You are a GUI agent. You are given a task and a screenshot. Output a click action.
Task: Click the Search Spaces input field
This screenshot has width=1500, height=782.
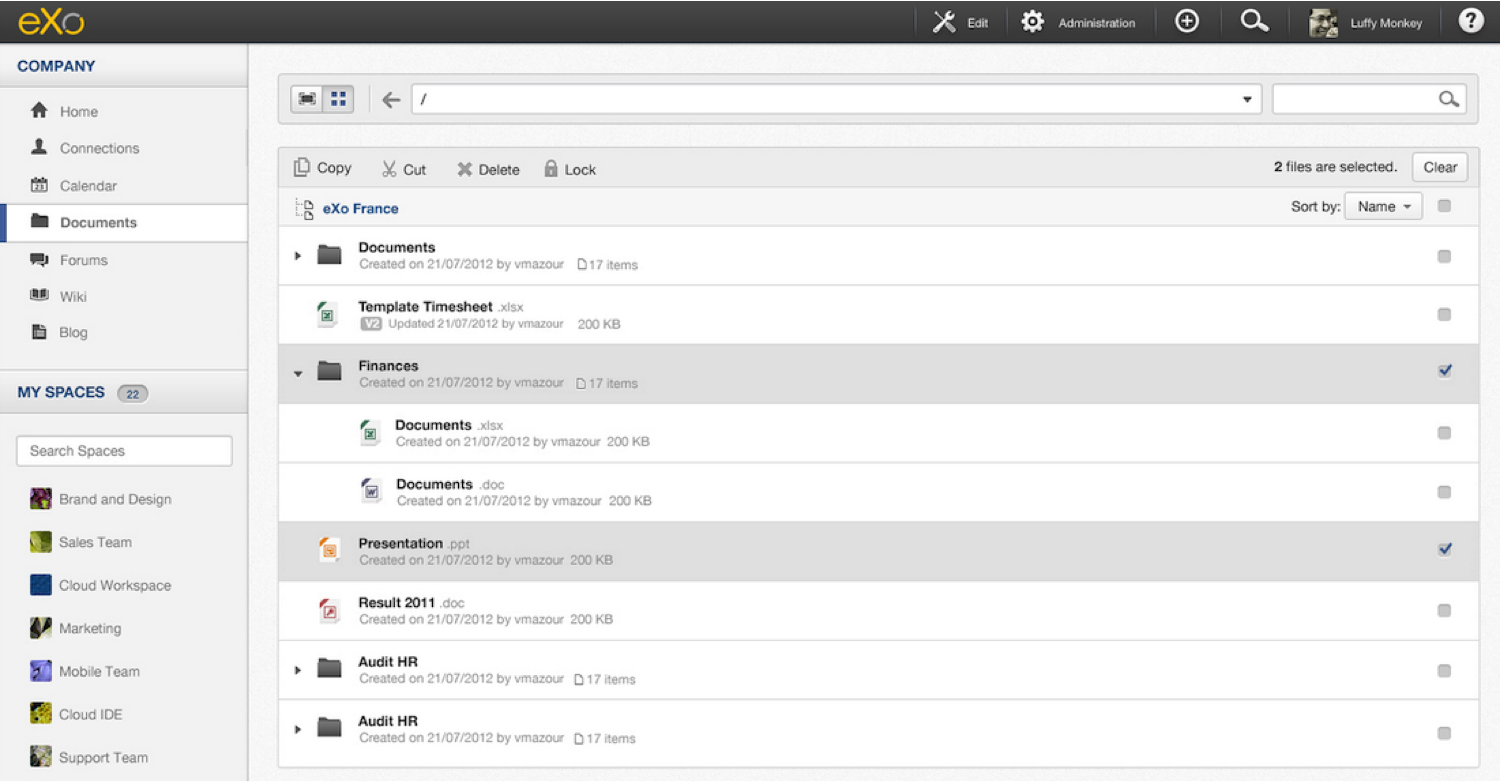coord(124,451)
